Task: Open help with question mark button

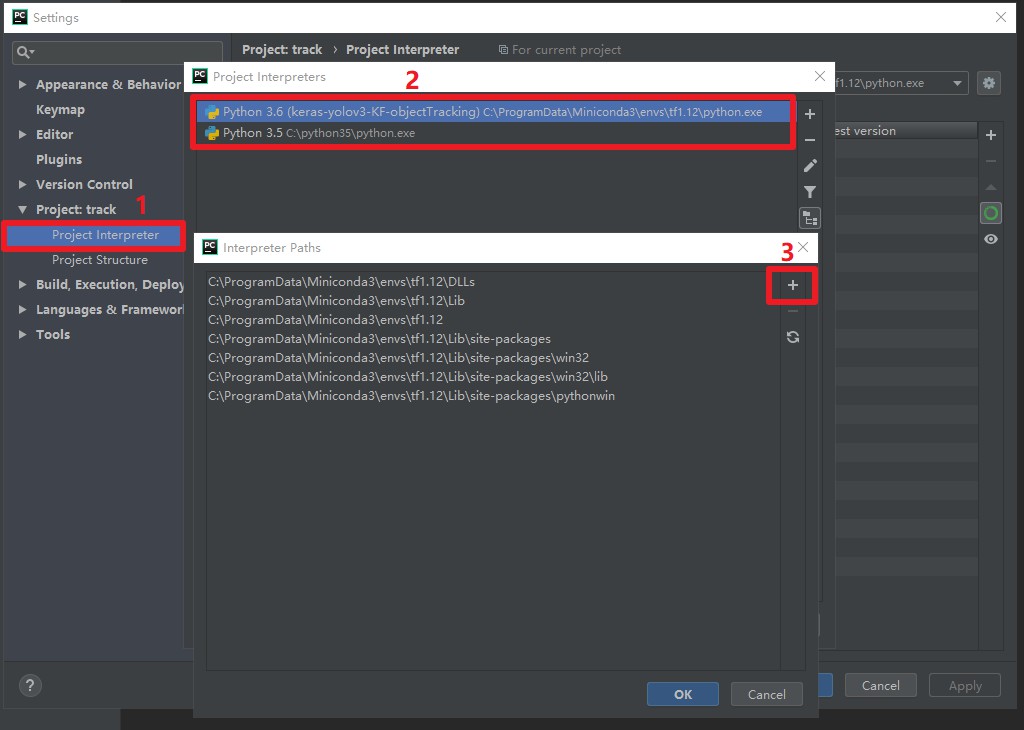Action: coord(30,685)
